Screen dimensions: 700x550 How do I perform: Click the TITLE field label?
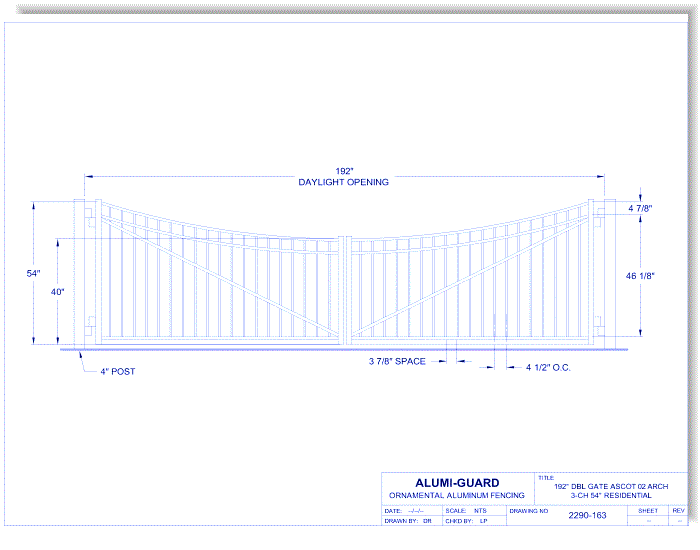click(x=546, y=478)
